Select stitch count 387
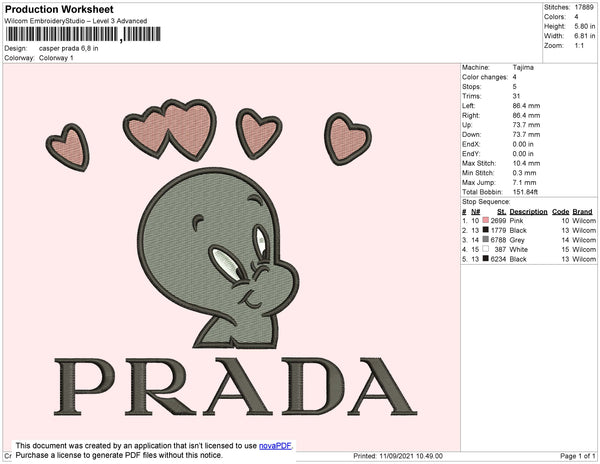This screenshot has height=464, width=600. click(500, 249)
